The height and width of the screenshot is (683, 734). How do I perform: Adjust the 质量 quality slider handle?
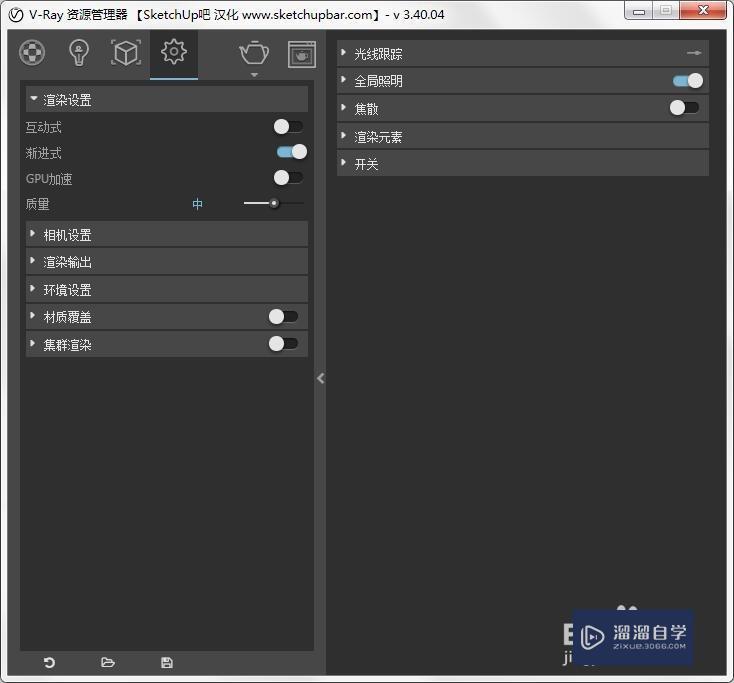[274, 203]
